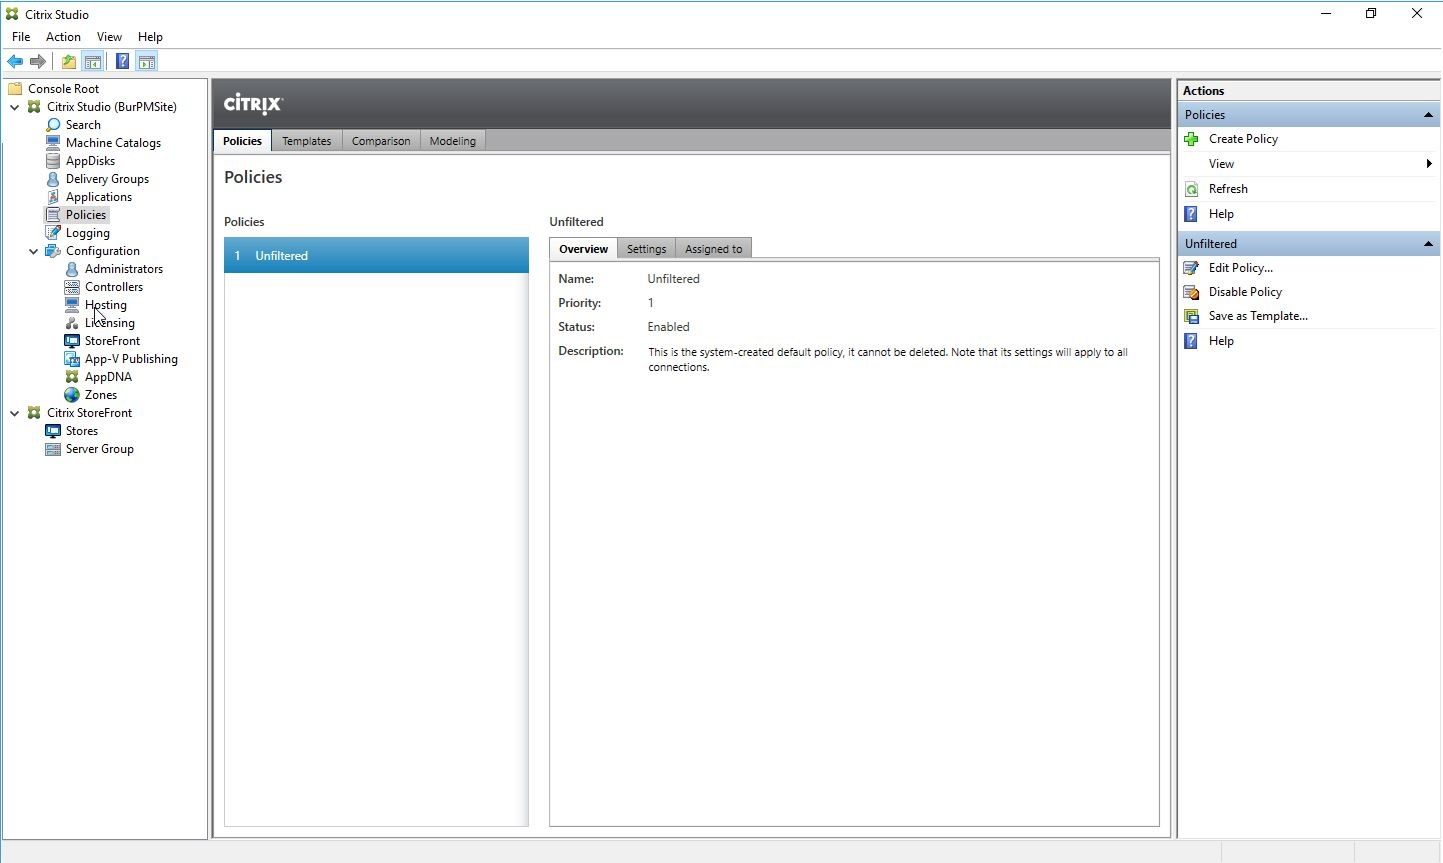
Task: Click the Edit Policy pencil icon
Action: pos(1191,268)
